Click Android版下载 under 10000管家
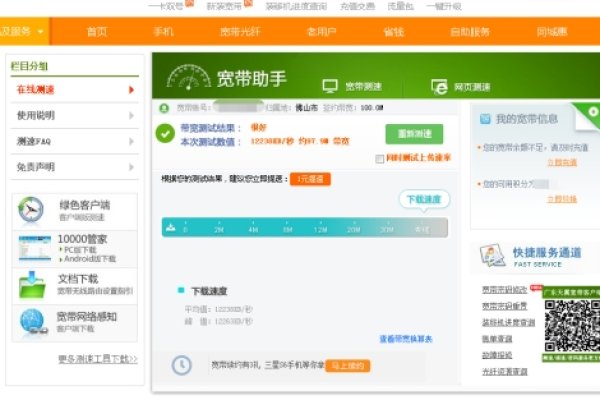The image size is (600, 400). [x=90, y=259]
